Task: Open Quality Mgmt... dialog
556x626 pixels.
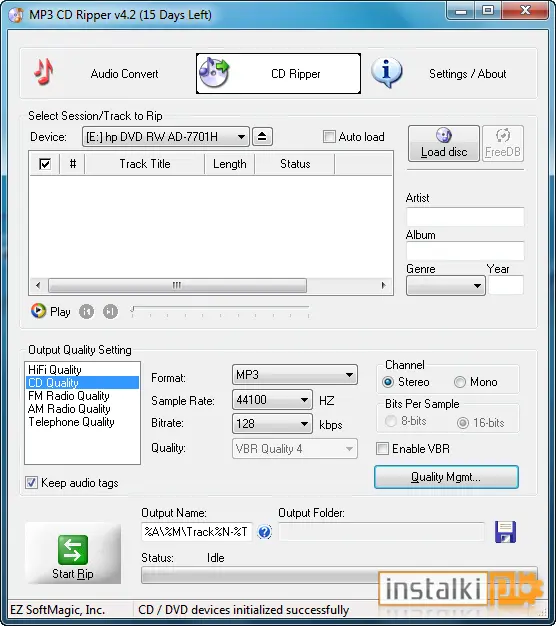Action: pos(446,477)
